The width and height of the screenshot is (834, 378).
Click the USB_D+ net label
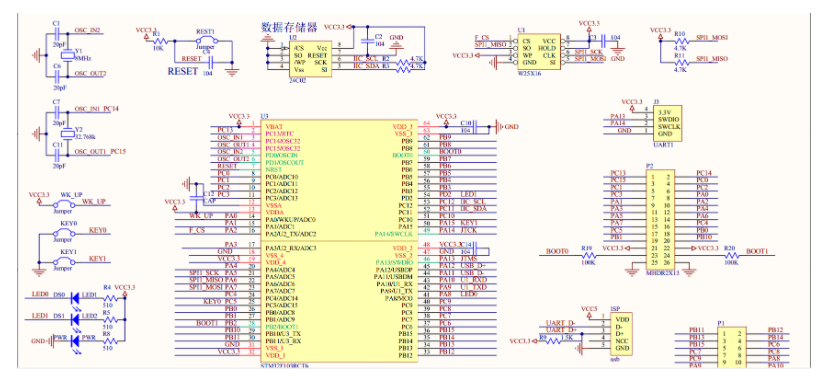[473, 265]
